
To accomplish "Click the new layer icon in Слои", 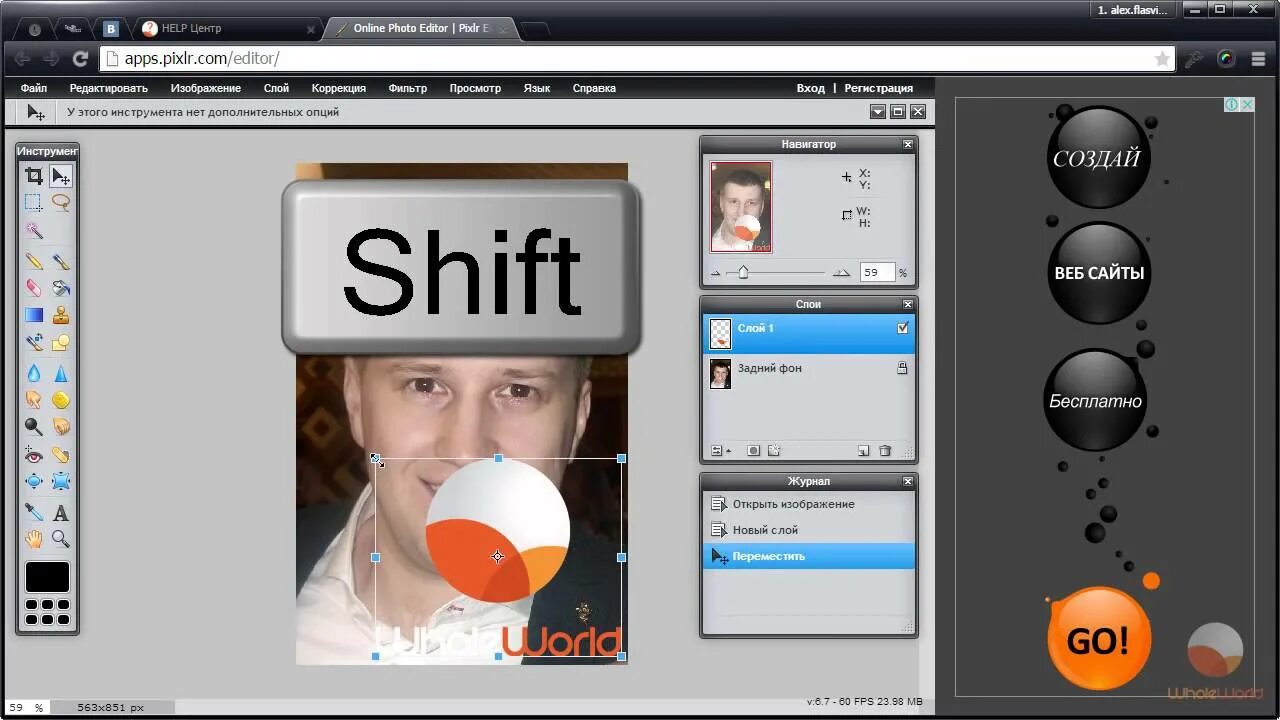I will point(864,451).
